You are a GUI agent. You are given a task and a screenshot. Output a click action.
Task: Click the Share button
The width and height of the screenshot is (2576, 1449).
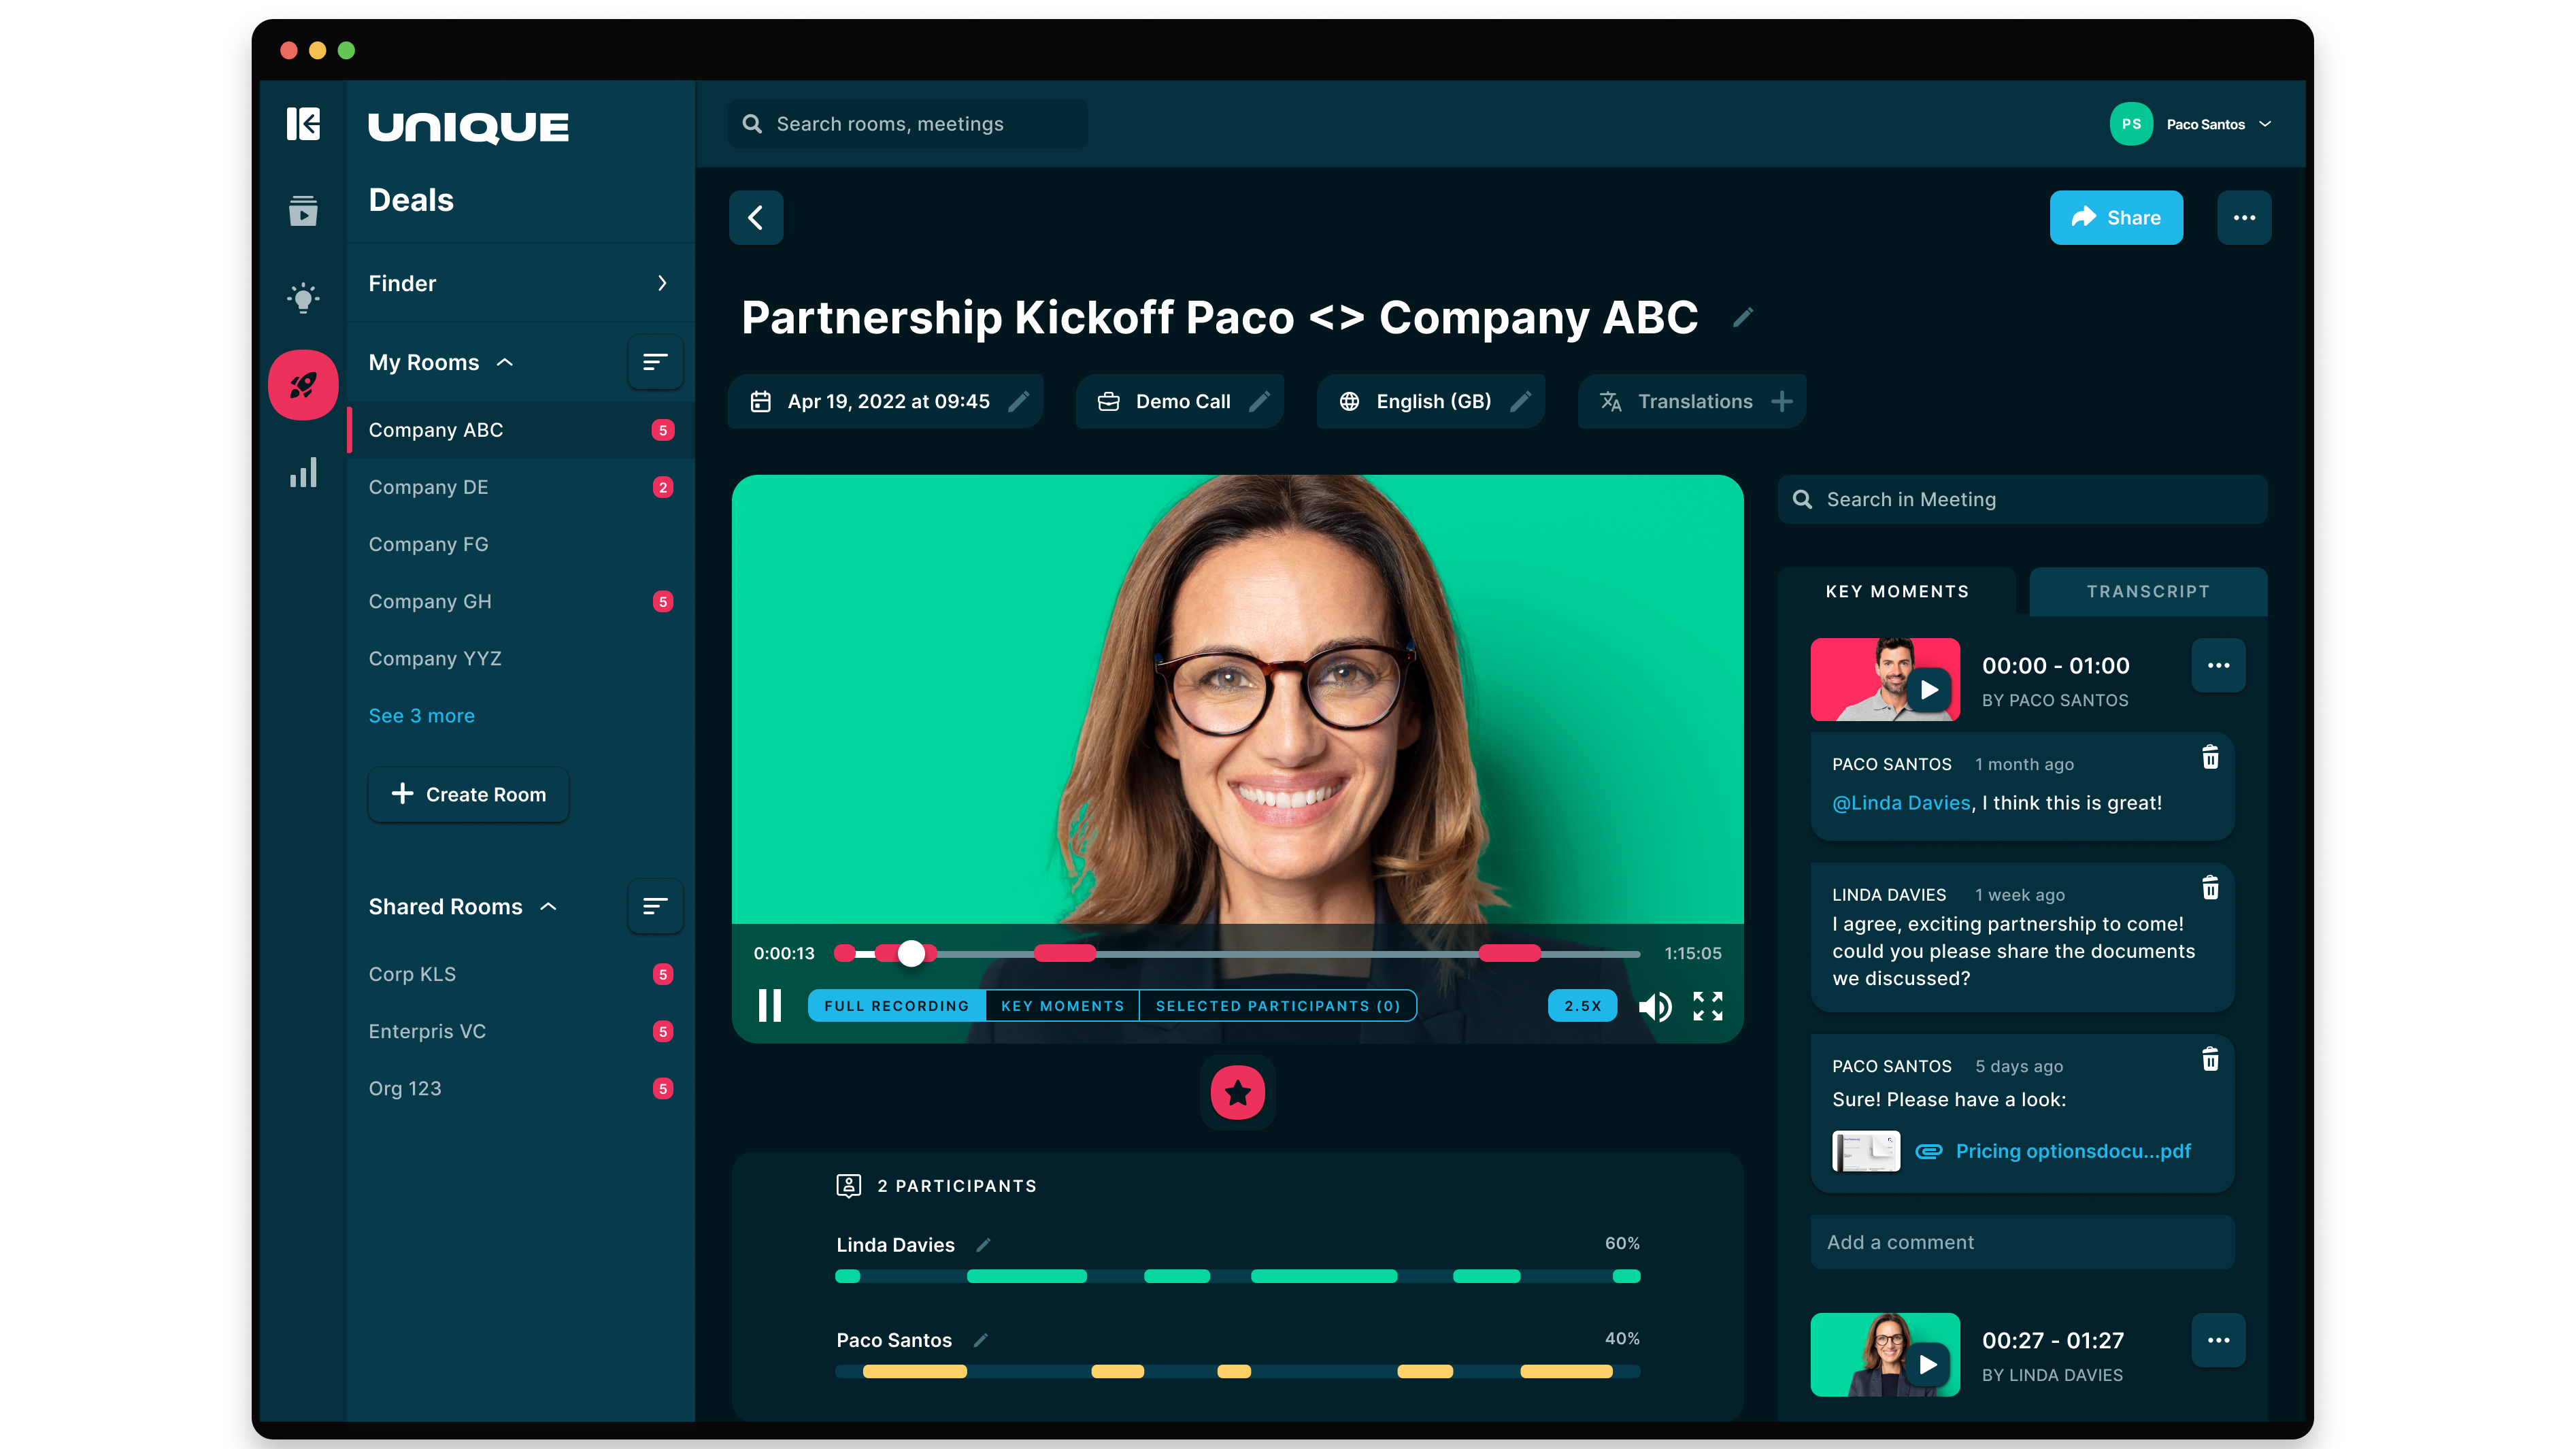click(x=2116, y=218)
